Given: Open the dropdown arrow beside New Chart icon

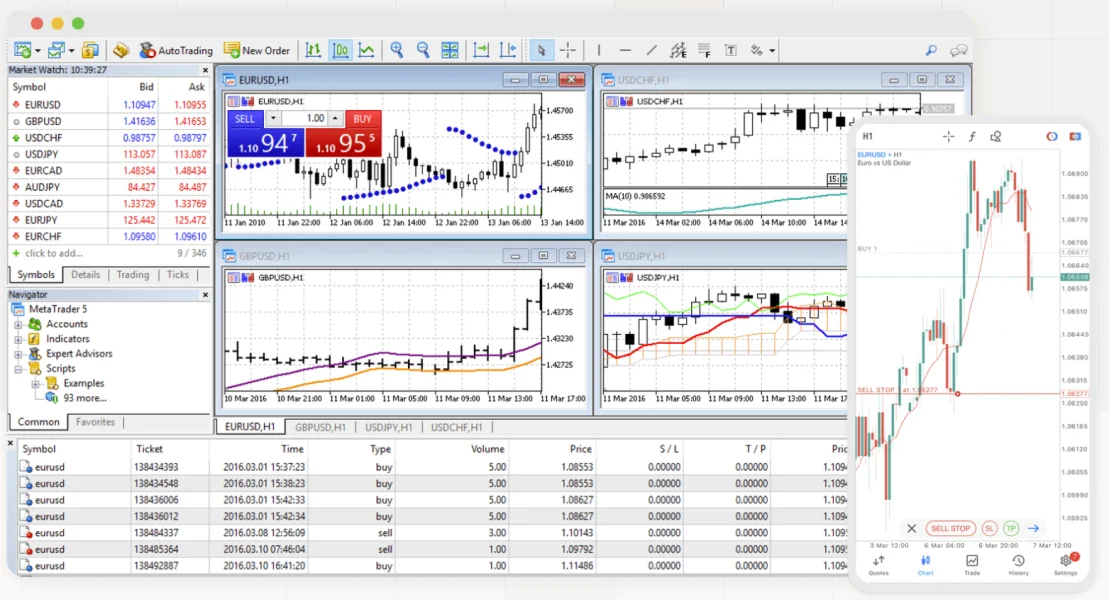Looking at the screenshot, I should tap(37, 51).
